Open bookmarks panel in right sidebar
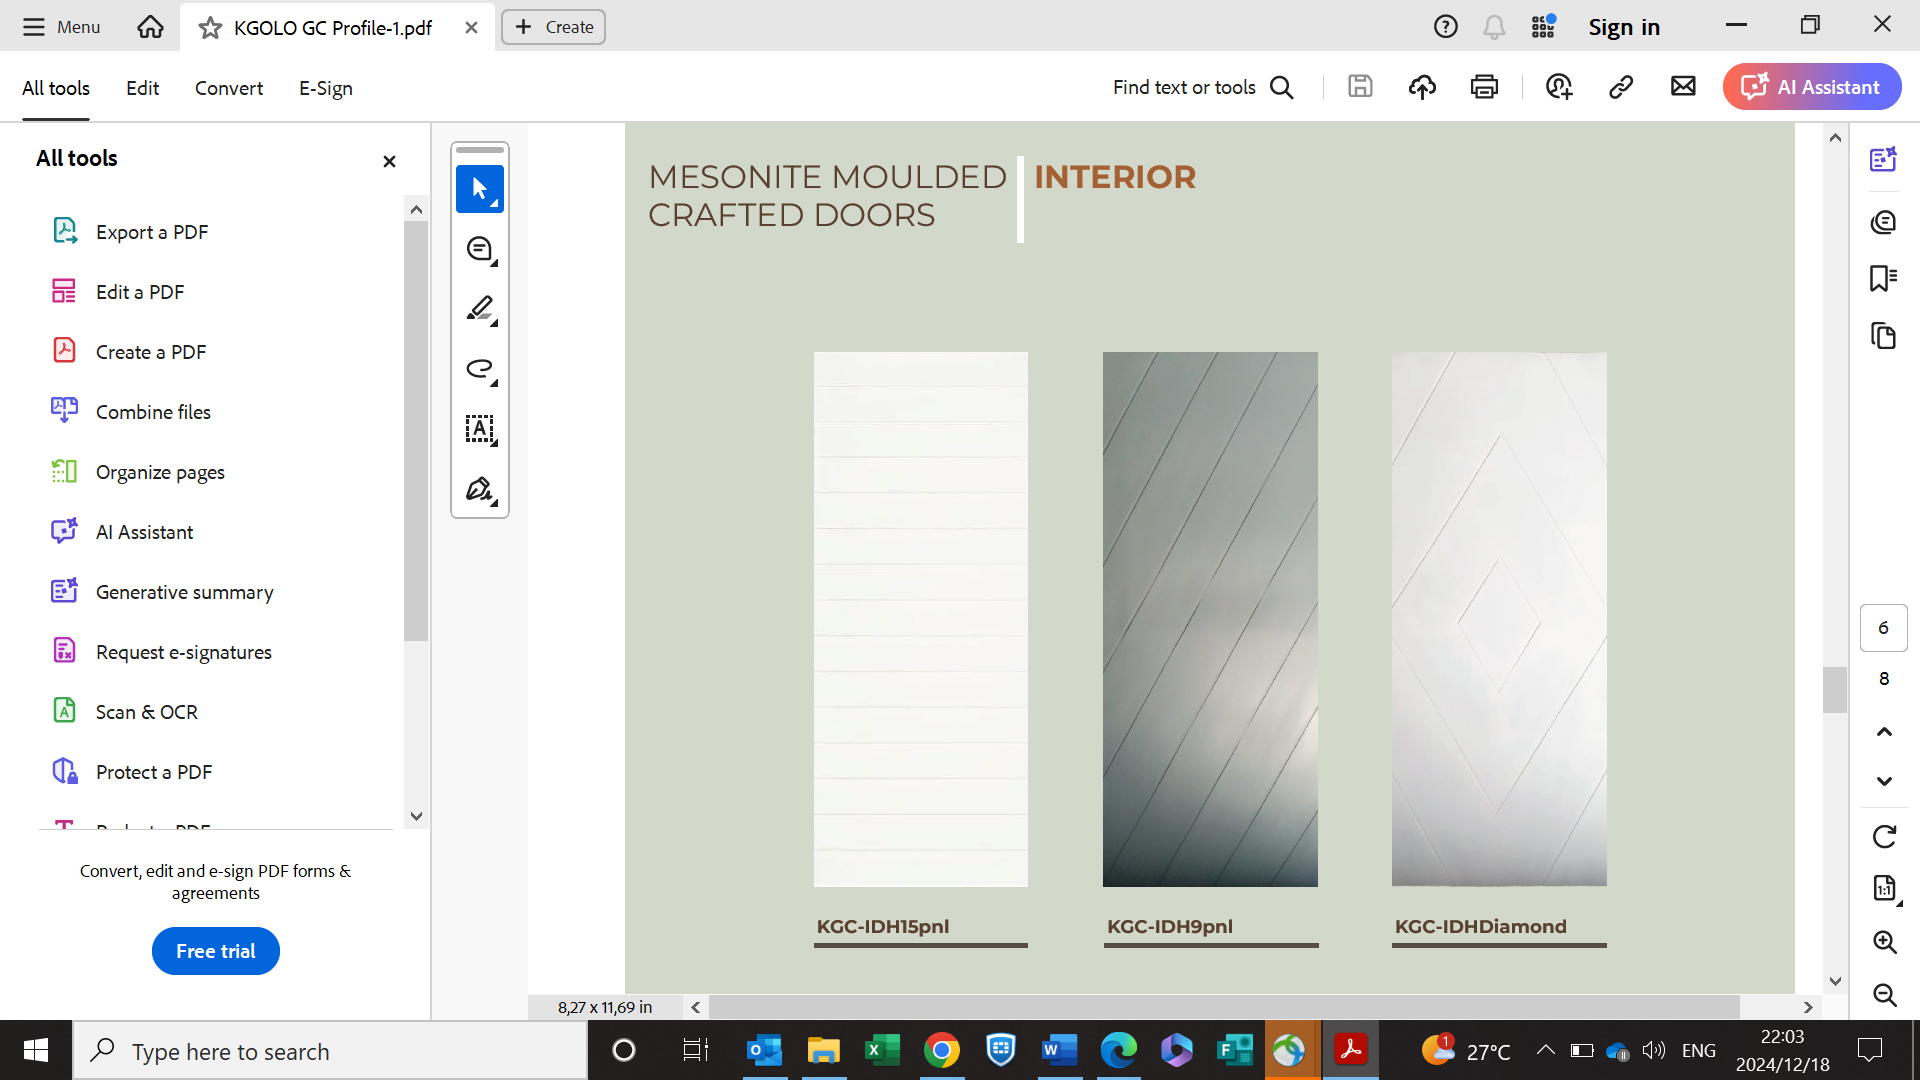 point(1883,278)
